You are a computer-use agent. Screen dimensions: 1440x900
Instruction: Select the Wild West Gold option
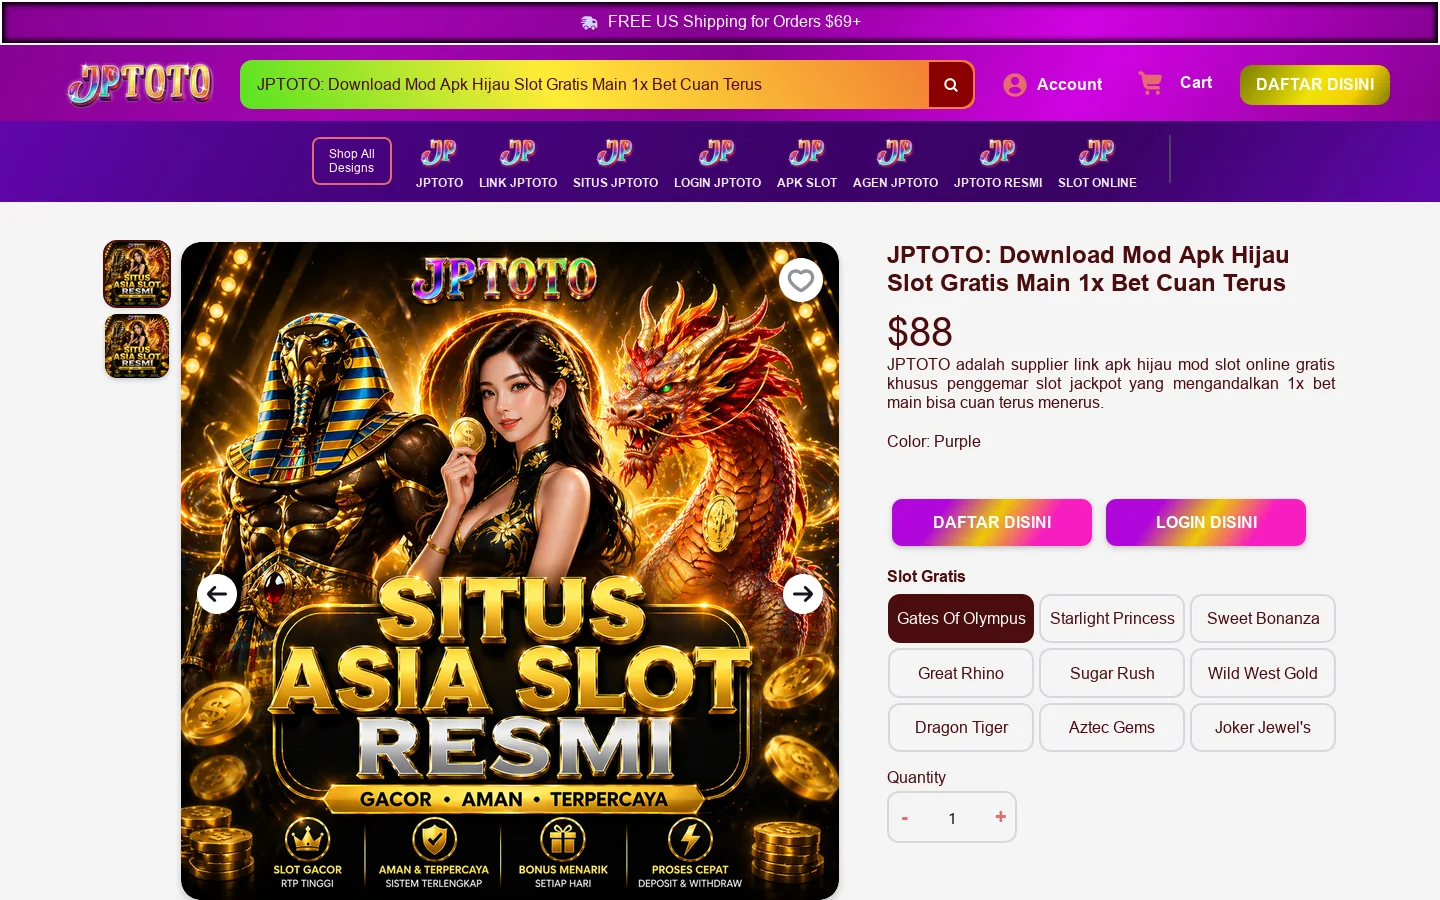pyautogui.click(x=1263, y=674)
